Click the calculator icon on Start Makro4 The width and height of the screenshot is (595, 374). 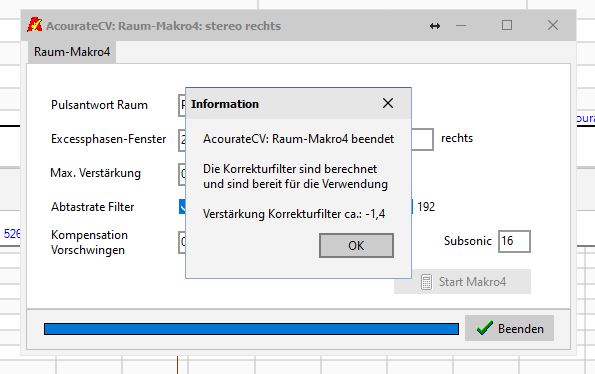[x=426, y=282]
